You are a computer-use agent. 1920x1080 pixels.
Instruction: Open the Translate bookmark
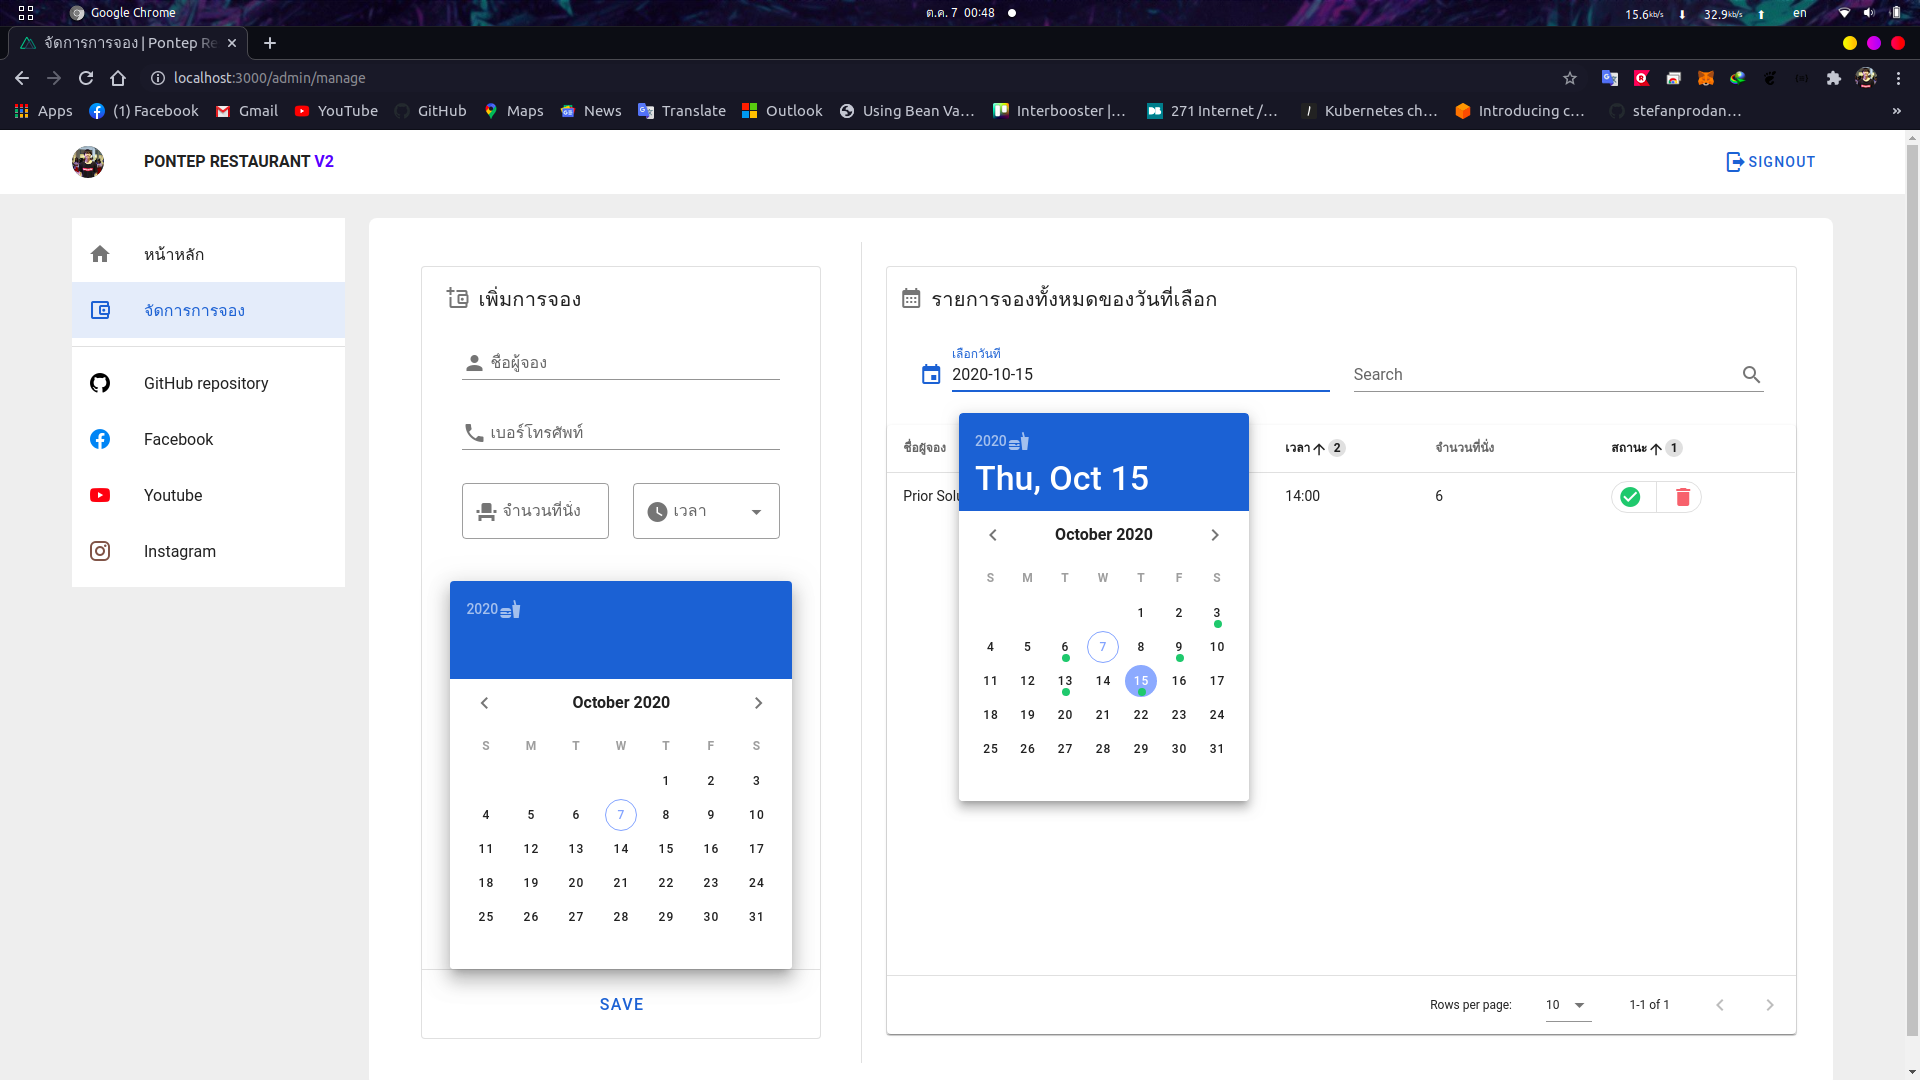pyautogui.click(x=682, y=111)
